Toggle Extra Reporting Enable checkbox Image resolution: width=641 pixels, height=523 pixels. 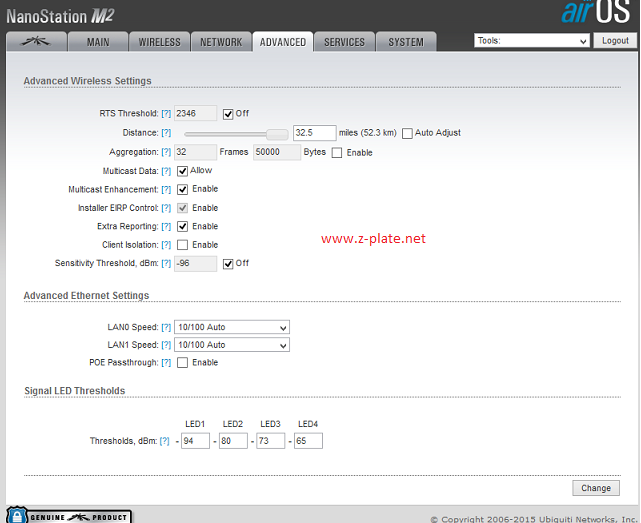coord(182,226)
